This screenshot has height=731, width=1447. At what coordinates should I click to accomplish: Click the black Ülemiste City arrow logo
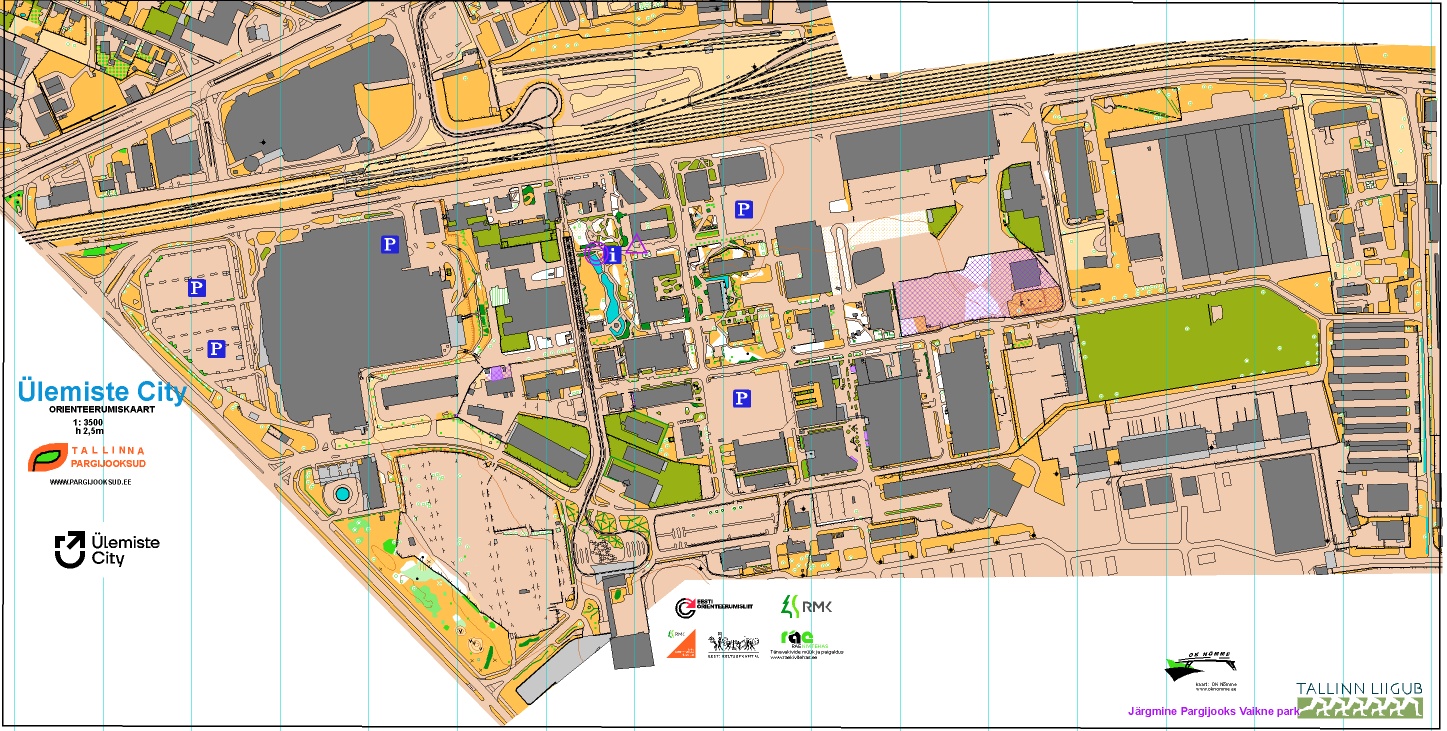(69, 550)
